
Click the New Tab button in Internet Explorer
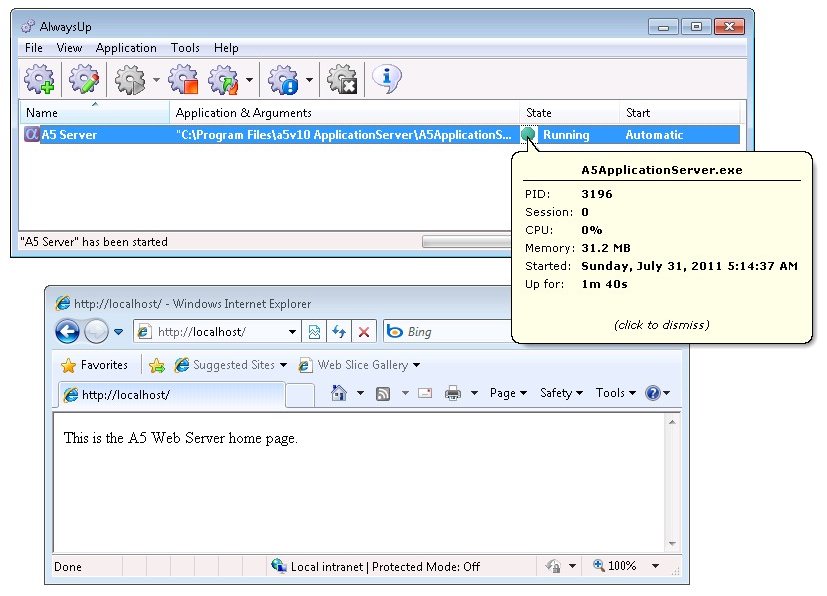point(300,395)
